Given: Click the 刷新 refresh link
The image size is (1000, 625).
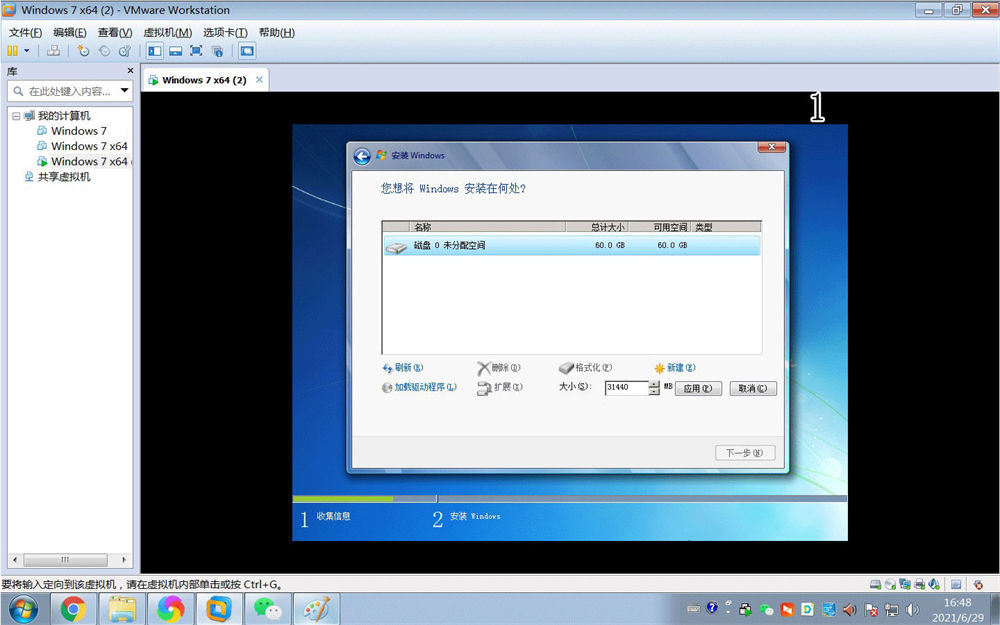Looking at the screenshot, I should 402,368.
